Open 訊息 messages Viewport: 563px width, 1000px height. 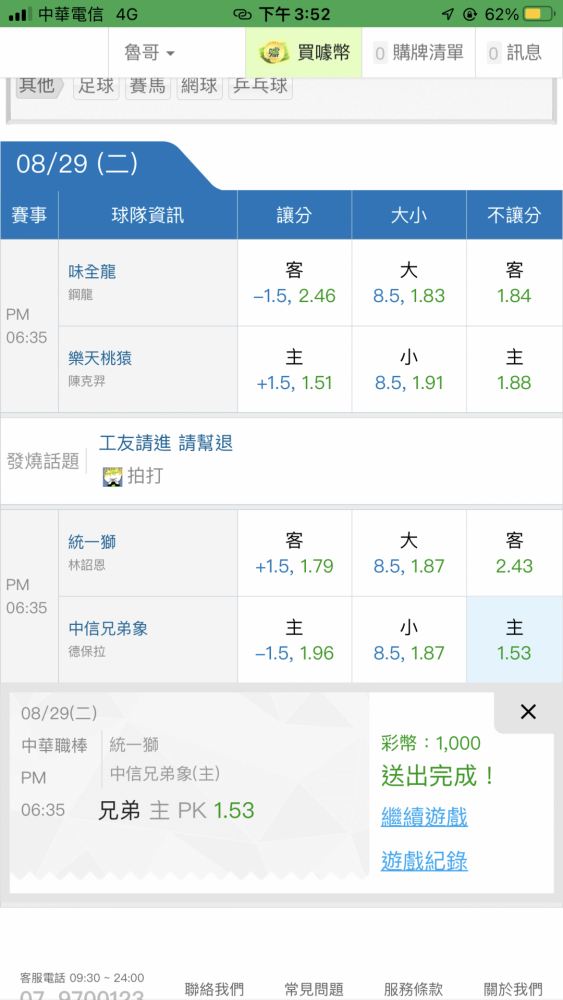(515, 53)
